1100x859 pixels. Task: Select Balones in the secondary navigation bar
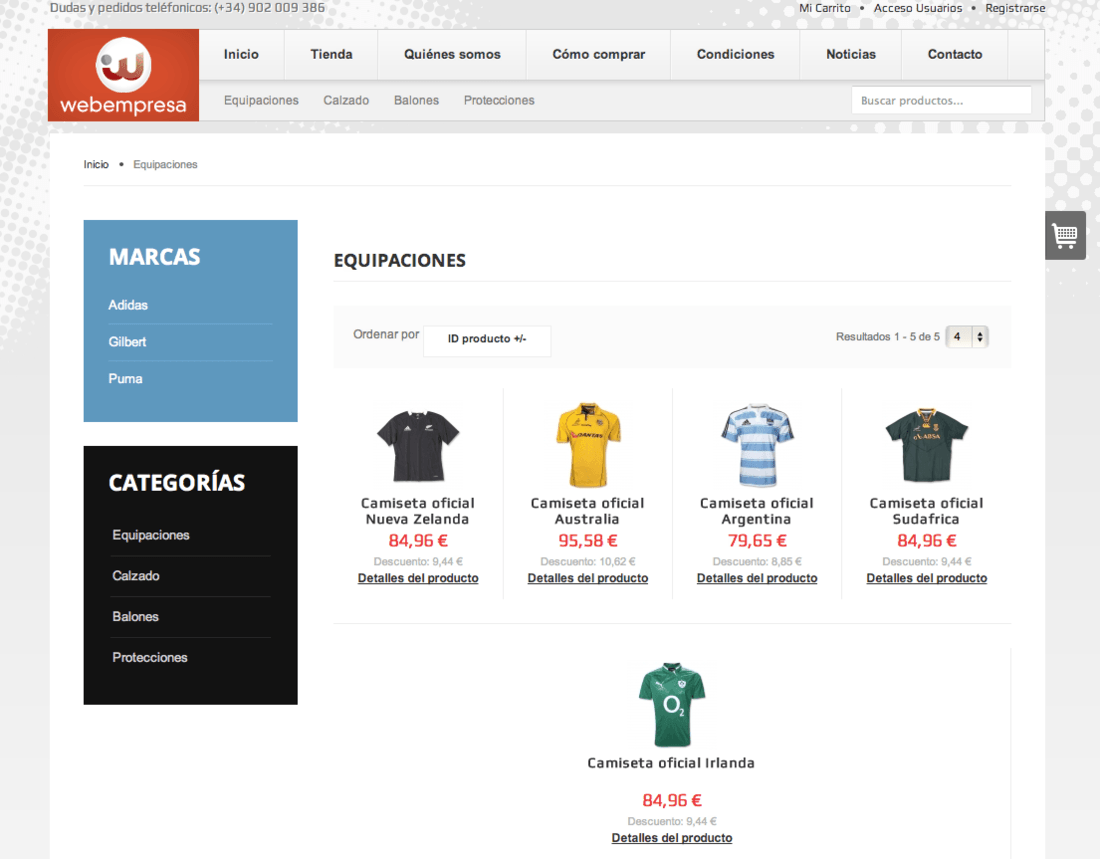[x=416, y=100]
